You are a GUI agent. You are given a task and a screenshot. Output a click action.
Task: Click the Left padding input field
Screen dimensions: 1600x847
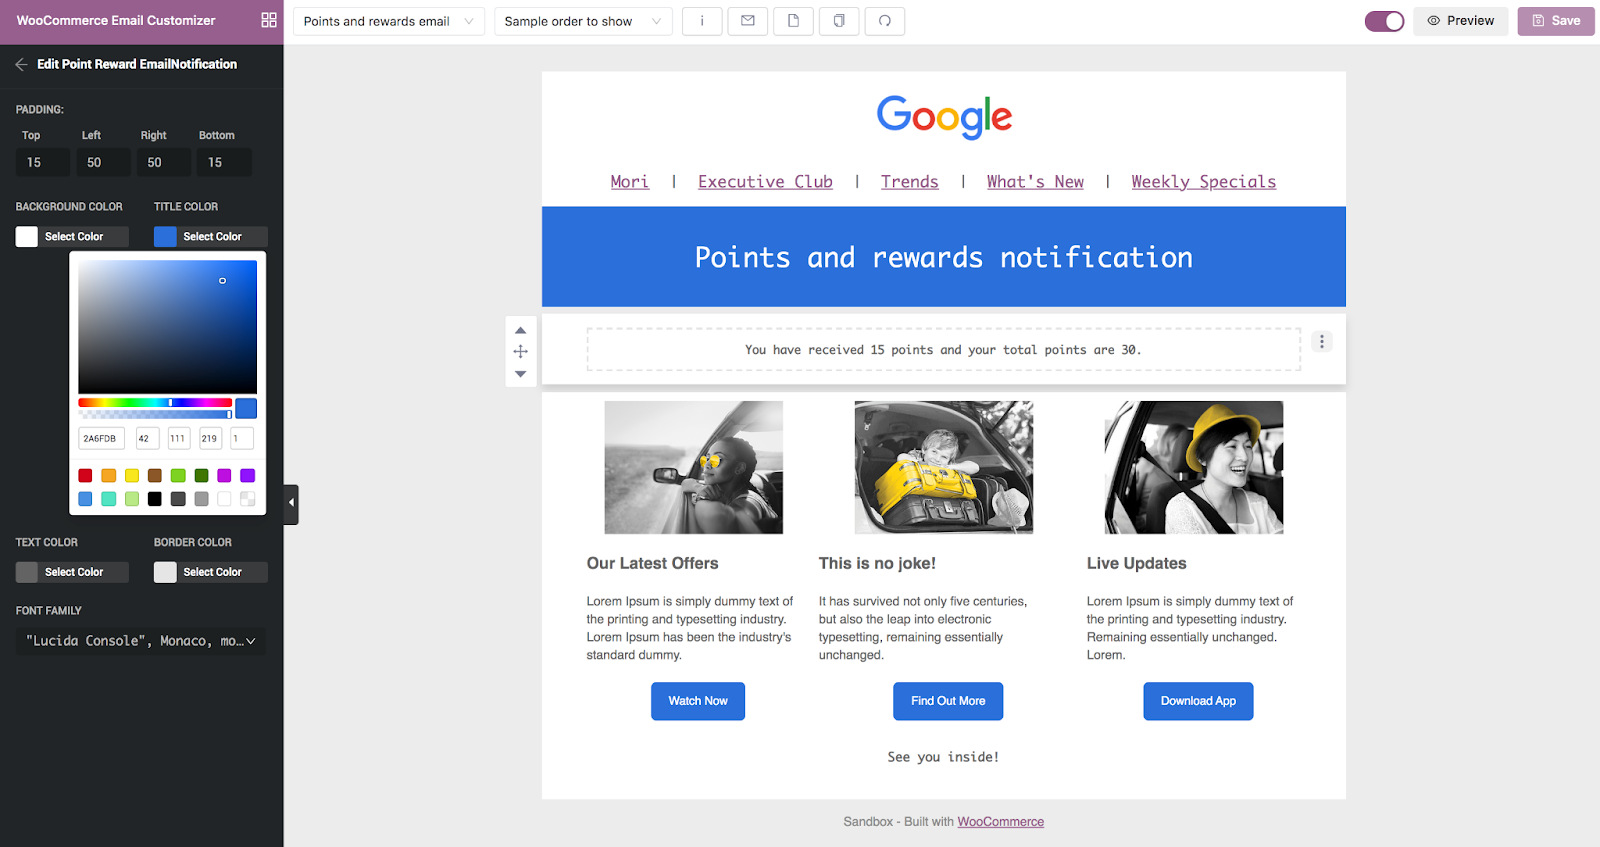coord(103,162)
